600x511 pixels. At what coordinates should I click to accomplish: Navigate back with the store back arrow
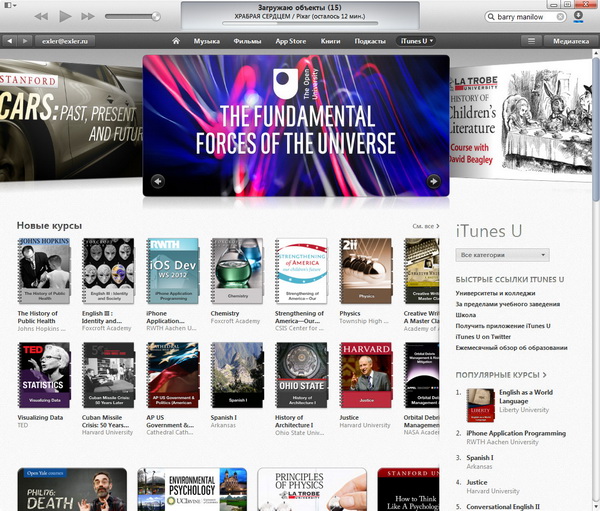click(x=9, y=41)
